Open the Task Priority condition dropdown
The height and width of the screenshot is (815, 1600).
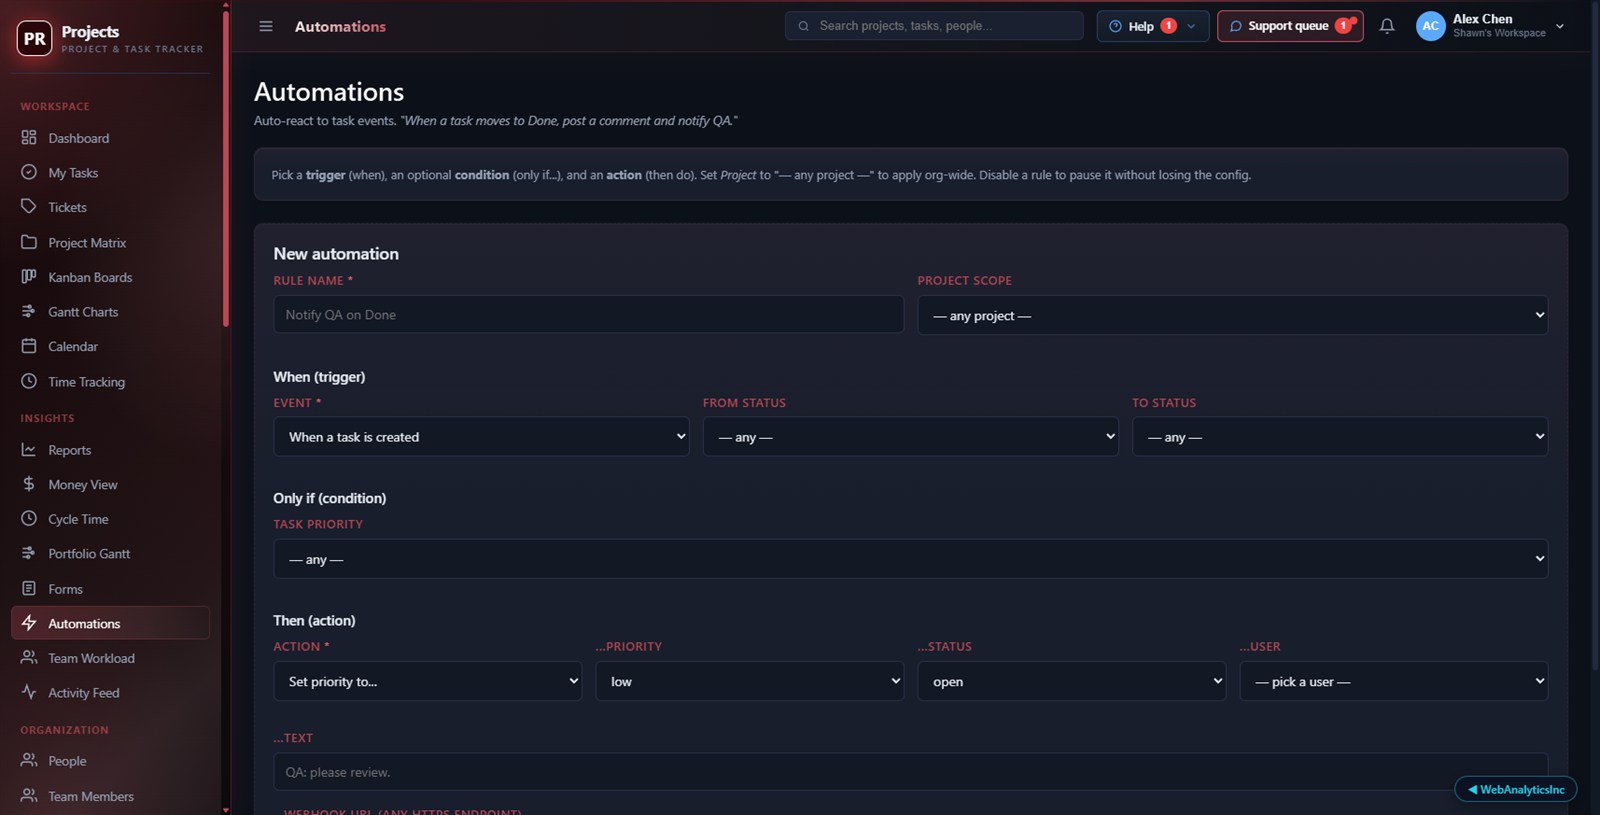[x=910, y=559]
